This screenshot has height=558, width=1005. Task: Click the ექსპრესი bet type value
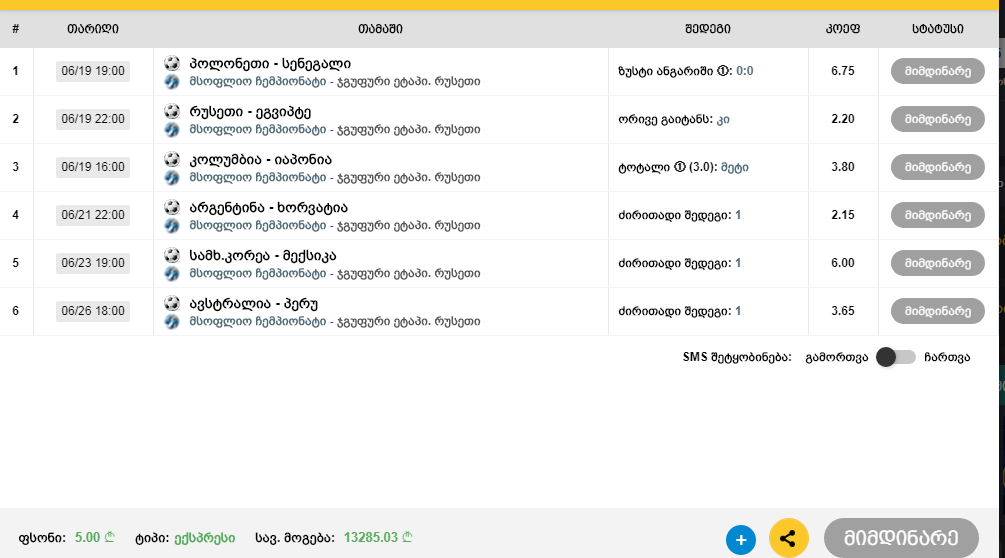(204, 538)
